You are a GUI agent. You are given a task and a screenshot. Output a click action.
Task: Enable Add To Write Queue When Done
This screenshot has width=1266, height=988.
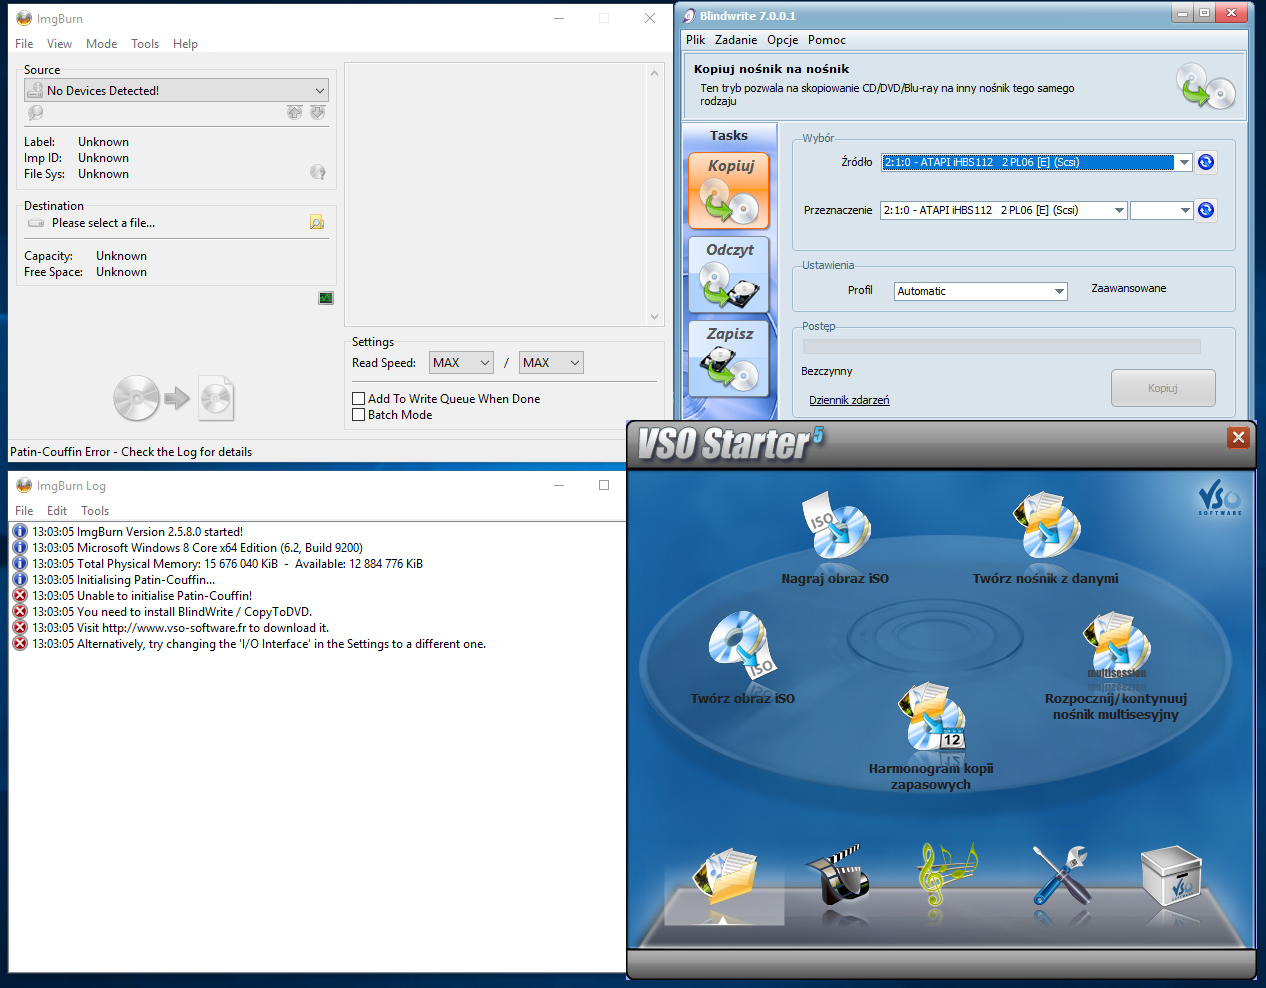(358, 399)
